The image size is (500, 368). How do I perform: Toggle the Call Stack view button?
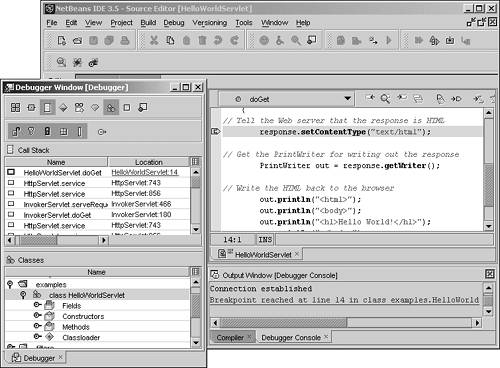point(47,107)
